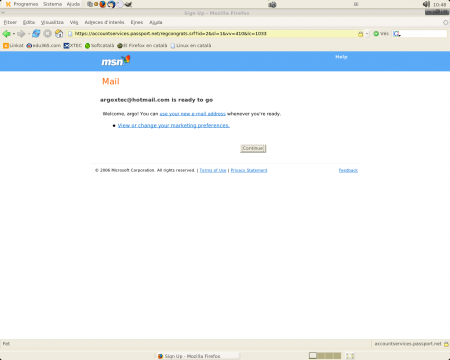This screenshot has height=360, width=450.
Task: Click accountservices.passport.net in the status bar
Action: 408,344
